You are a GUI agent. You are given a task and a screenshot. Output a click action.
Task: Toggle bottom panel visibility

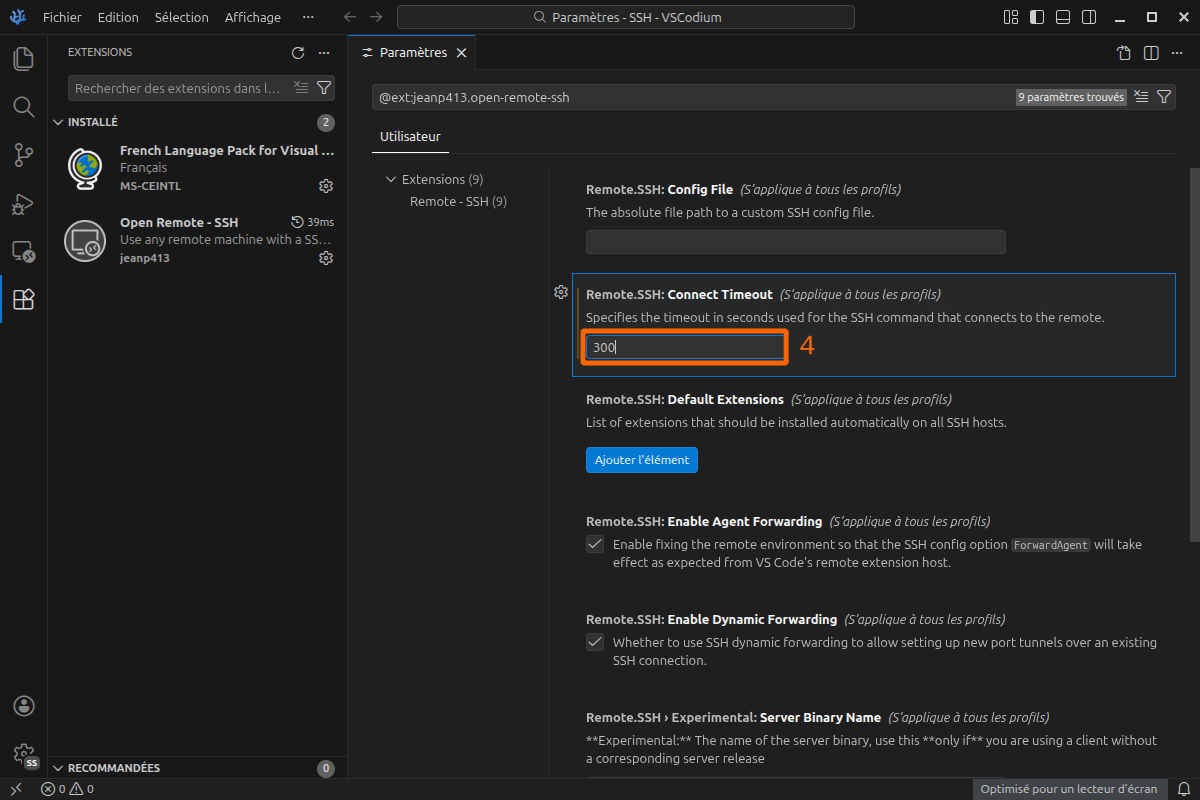coord(1063,17)
